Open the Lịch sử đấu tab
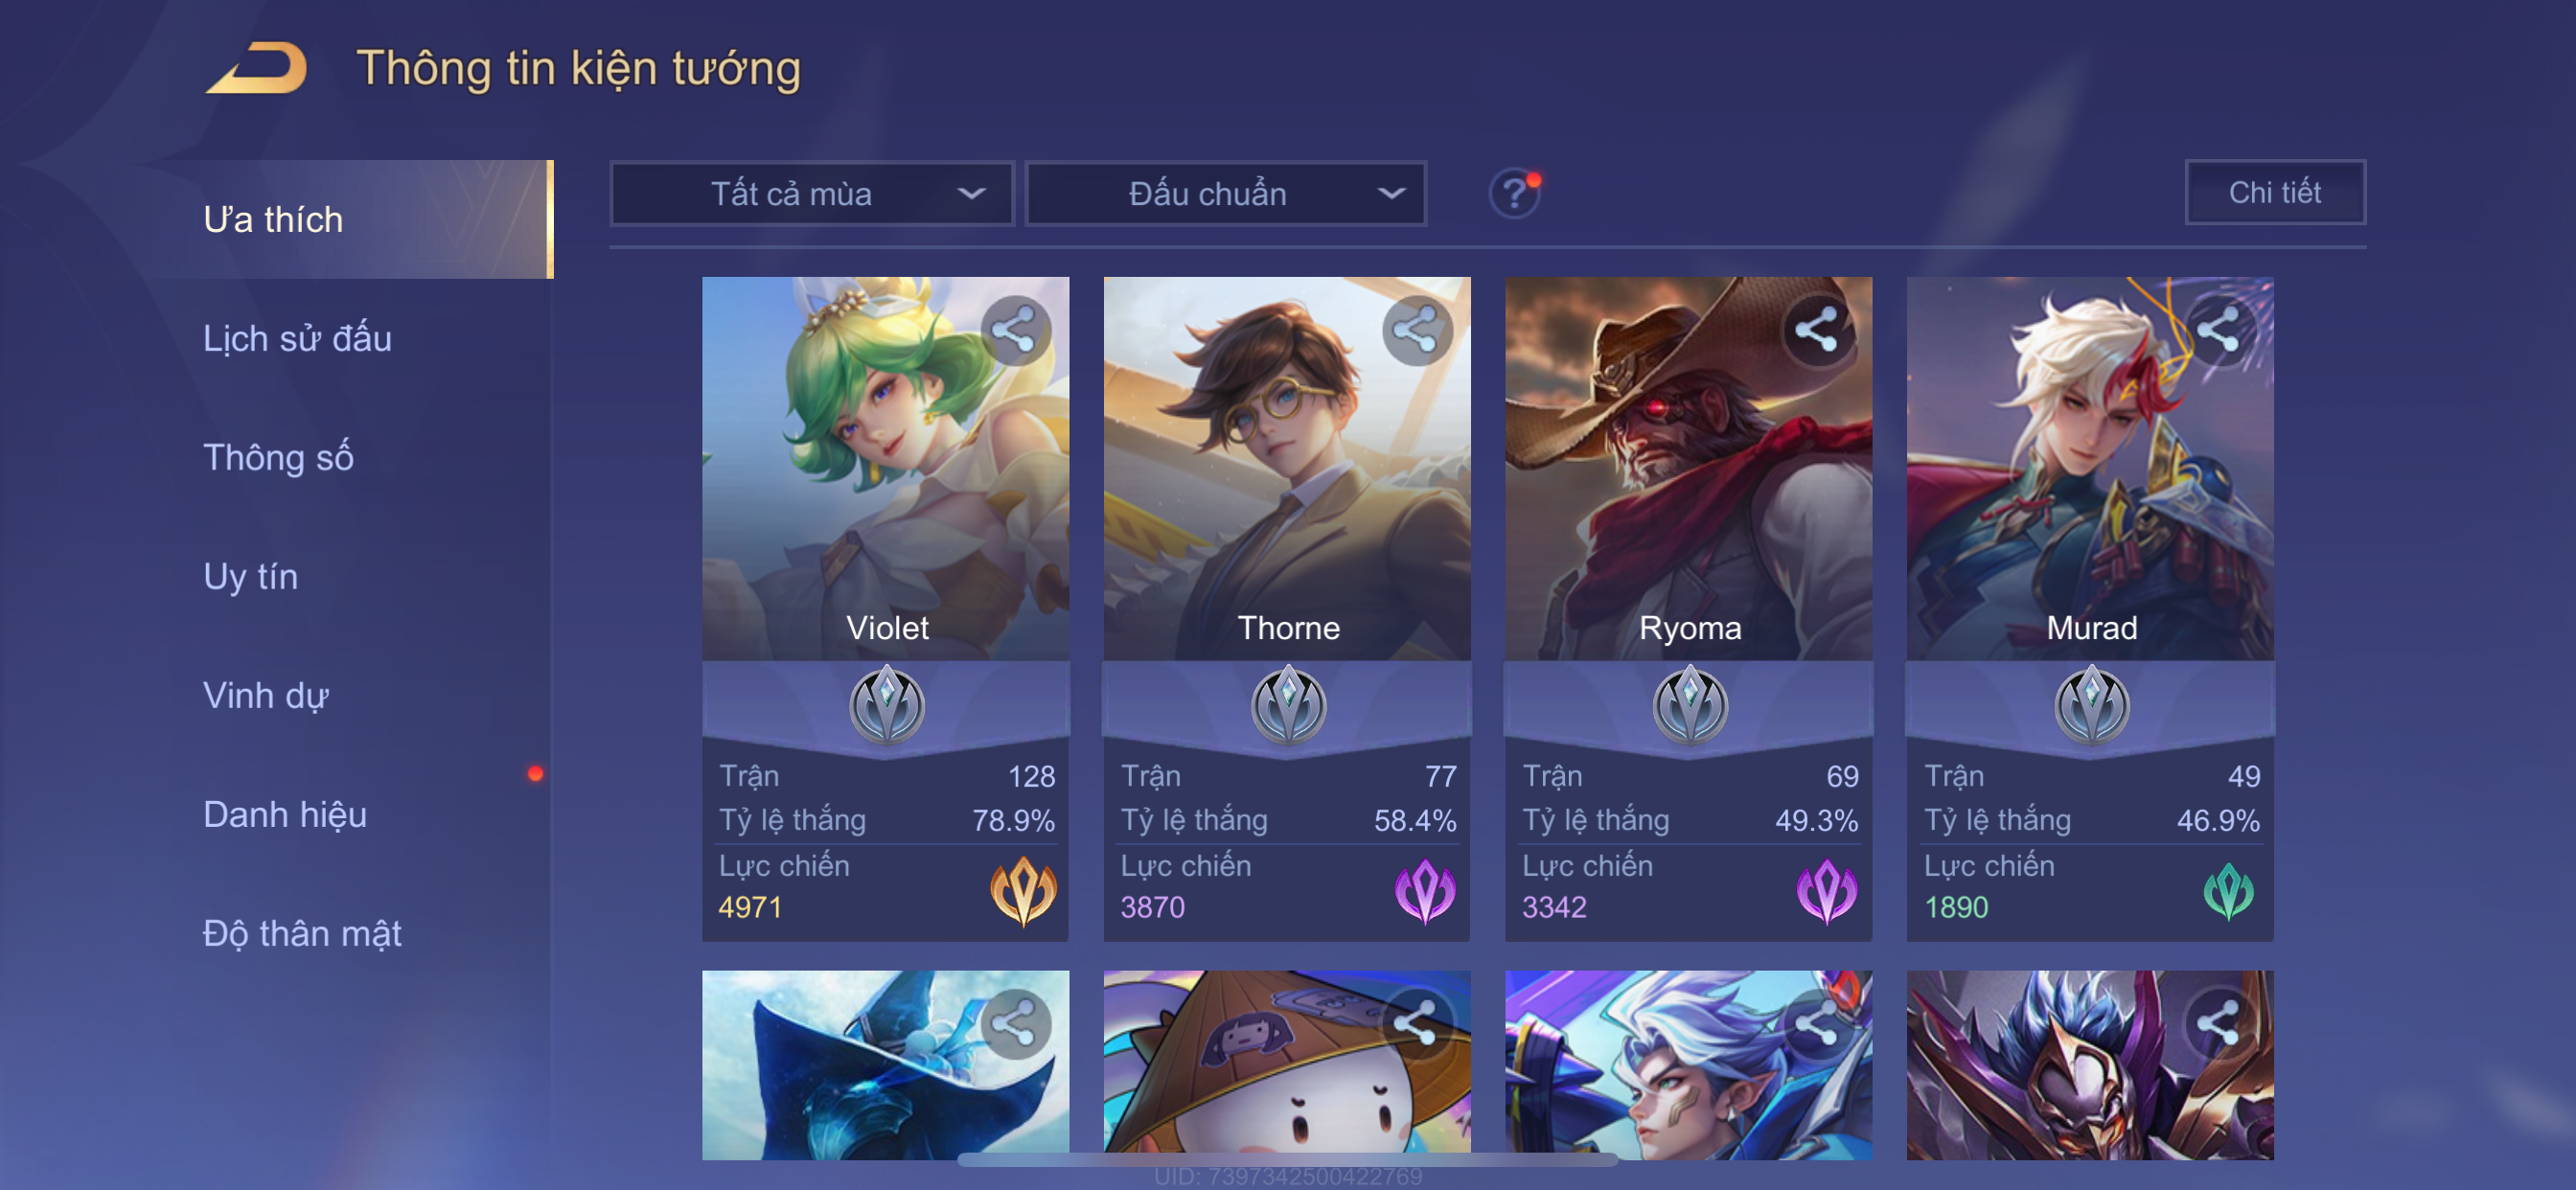This screenshot has width=2576, height=1190. click(x=297, y=338)
